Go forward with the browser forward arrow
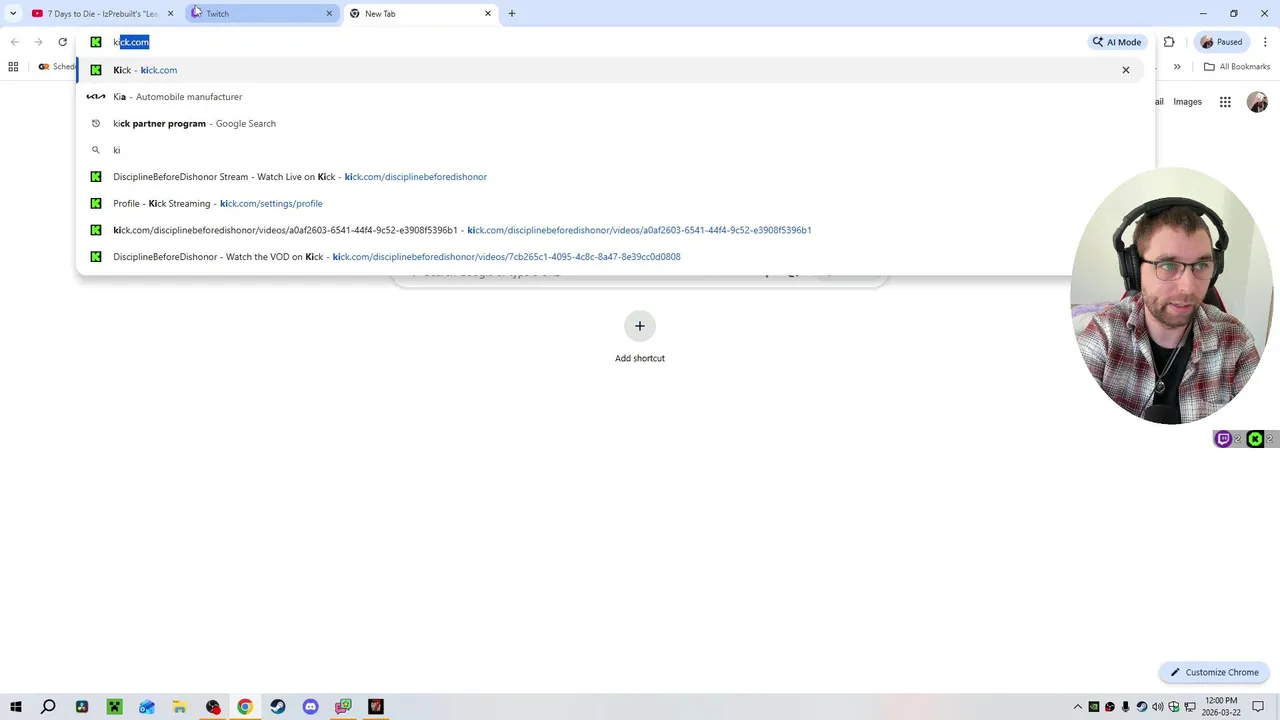Image resolution: width=1280 pixels, height=720 pixels. tap(38, 42)
